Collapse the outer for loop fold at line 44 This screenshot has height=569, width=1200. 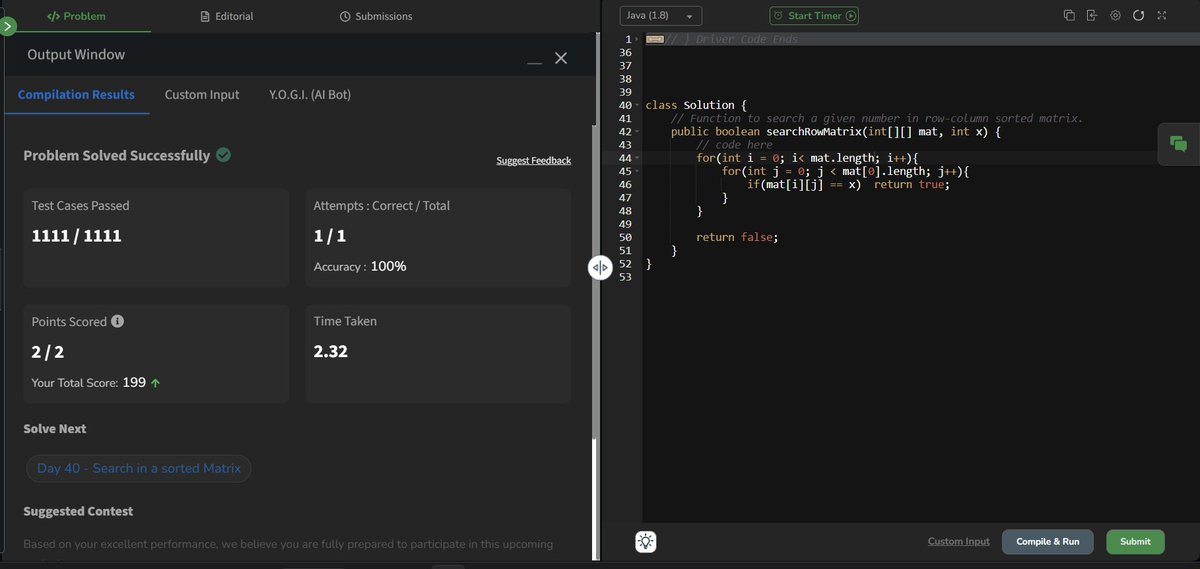coord(636,158)
